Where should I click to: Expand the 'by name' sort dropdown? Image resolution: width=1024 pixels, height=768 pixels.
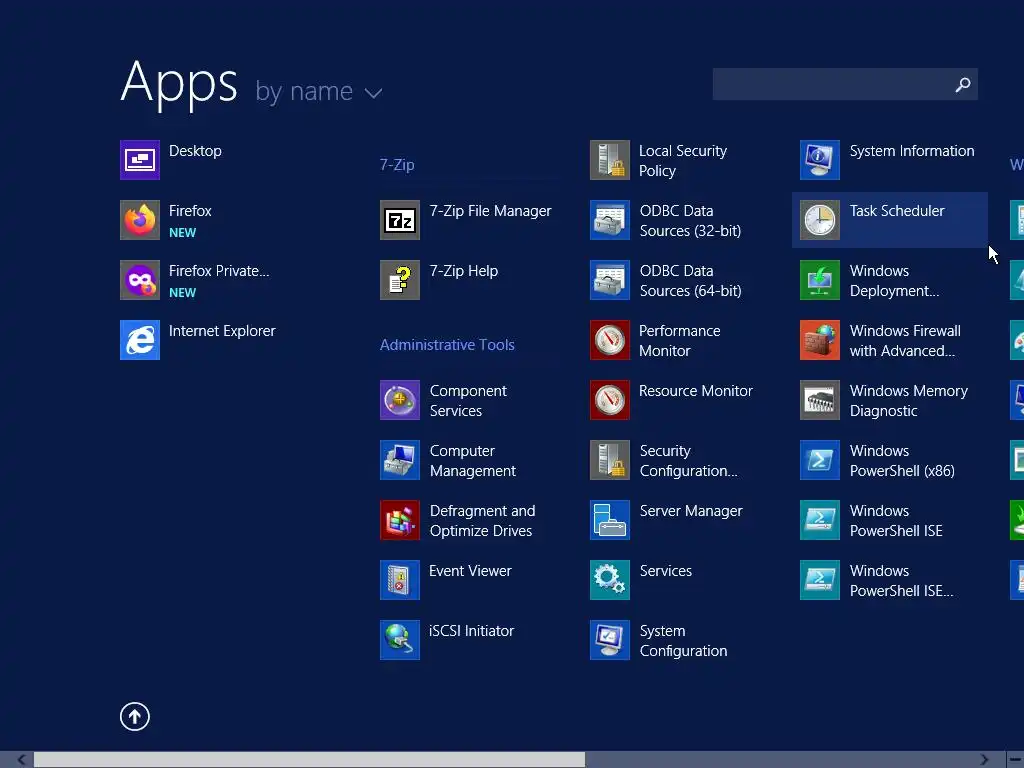(319, 92)
